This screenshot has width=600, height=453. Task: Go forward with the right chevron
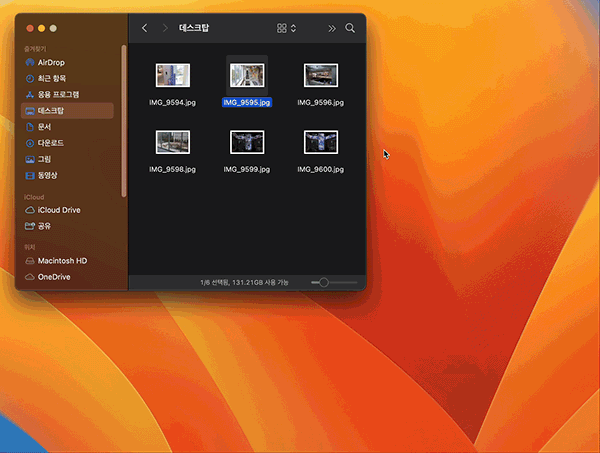165,28
